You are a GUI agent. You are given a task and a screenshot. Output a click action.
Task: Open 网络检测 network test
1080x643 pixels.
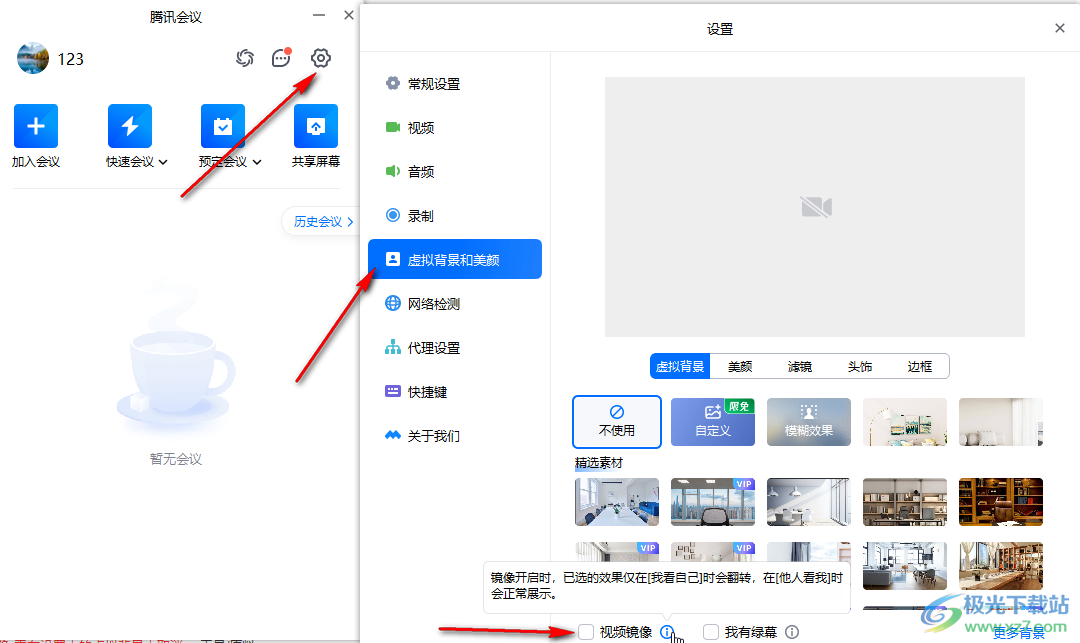[x=455, y=304]
